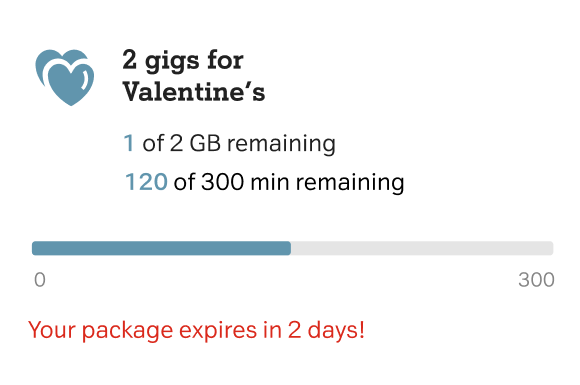580x385 pixels.
Task: Click the blue "1" data remaining number
Action: 129,143
